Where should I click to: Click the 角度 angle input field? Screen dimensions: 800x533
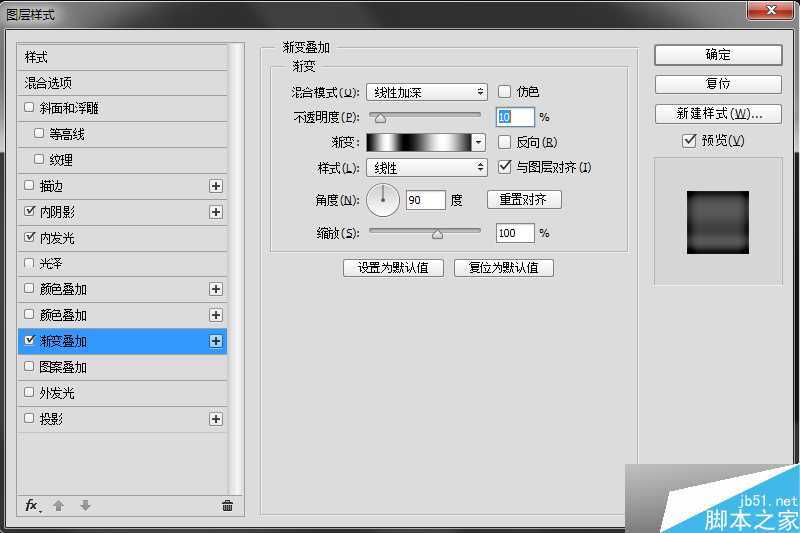426,200
